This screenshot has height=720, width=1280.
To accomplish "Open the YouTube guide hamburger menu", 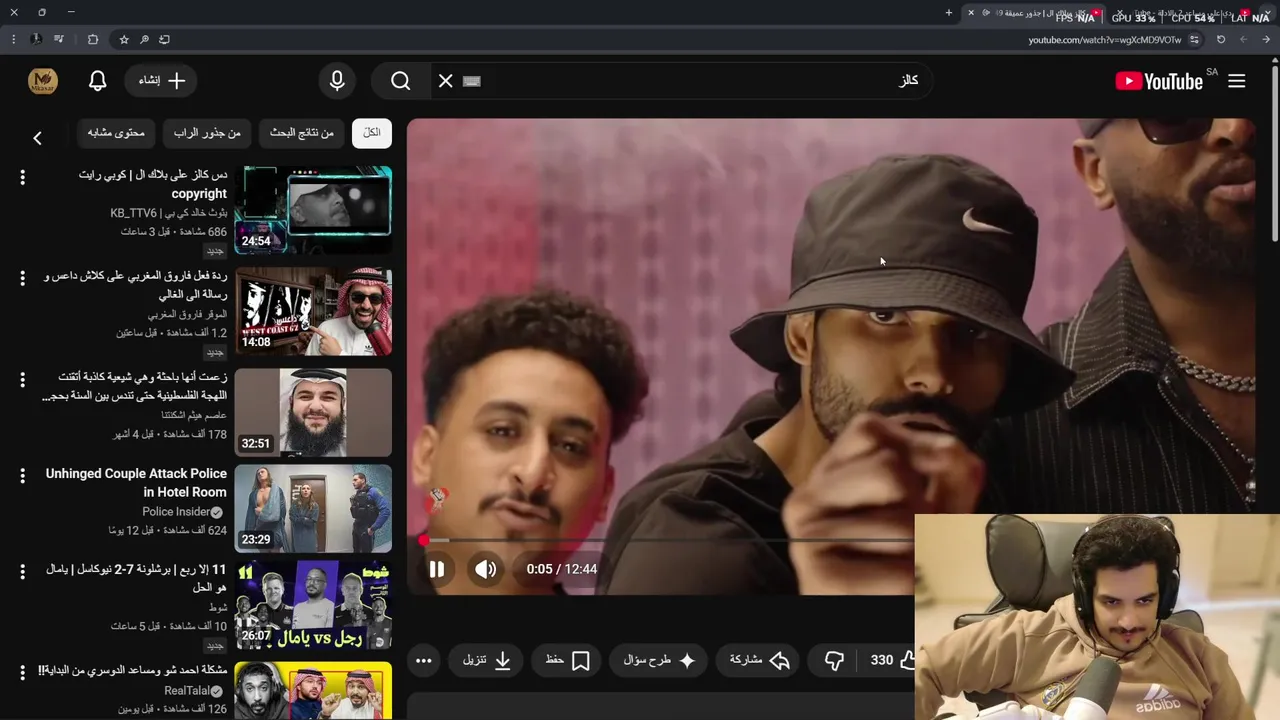I will (x=1236, y=81).
